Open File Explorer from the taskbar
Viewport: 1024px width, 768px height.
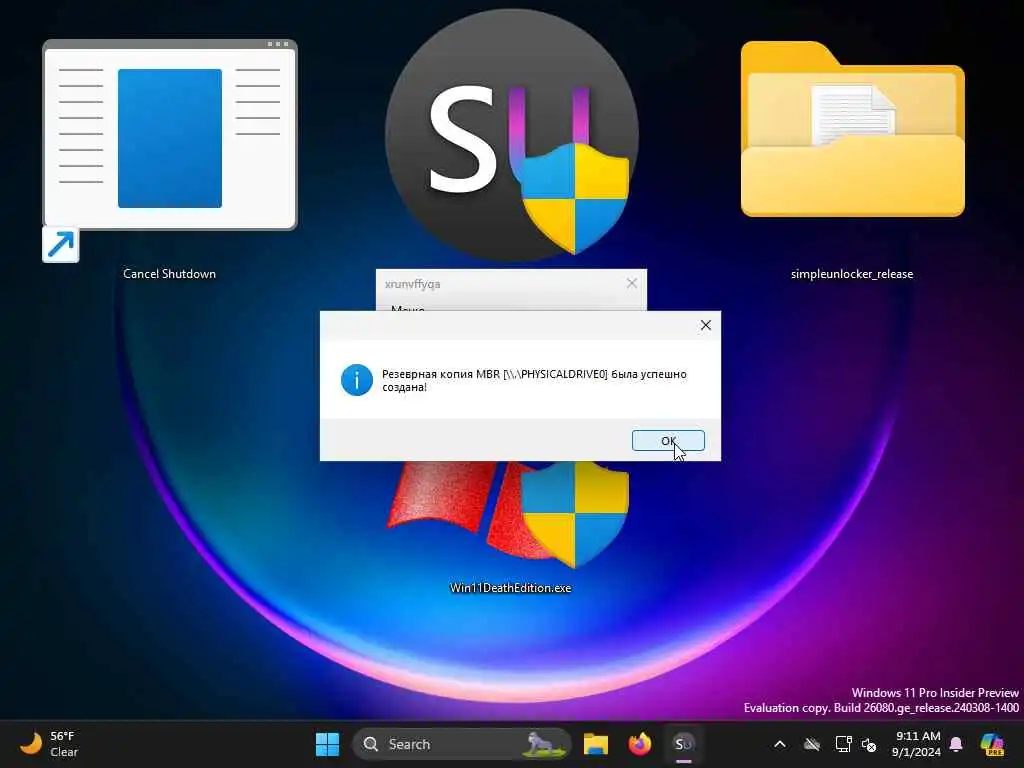[x=596, y=744]
